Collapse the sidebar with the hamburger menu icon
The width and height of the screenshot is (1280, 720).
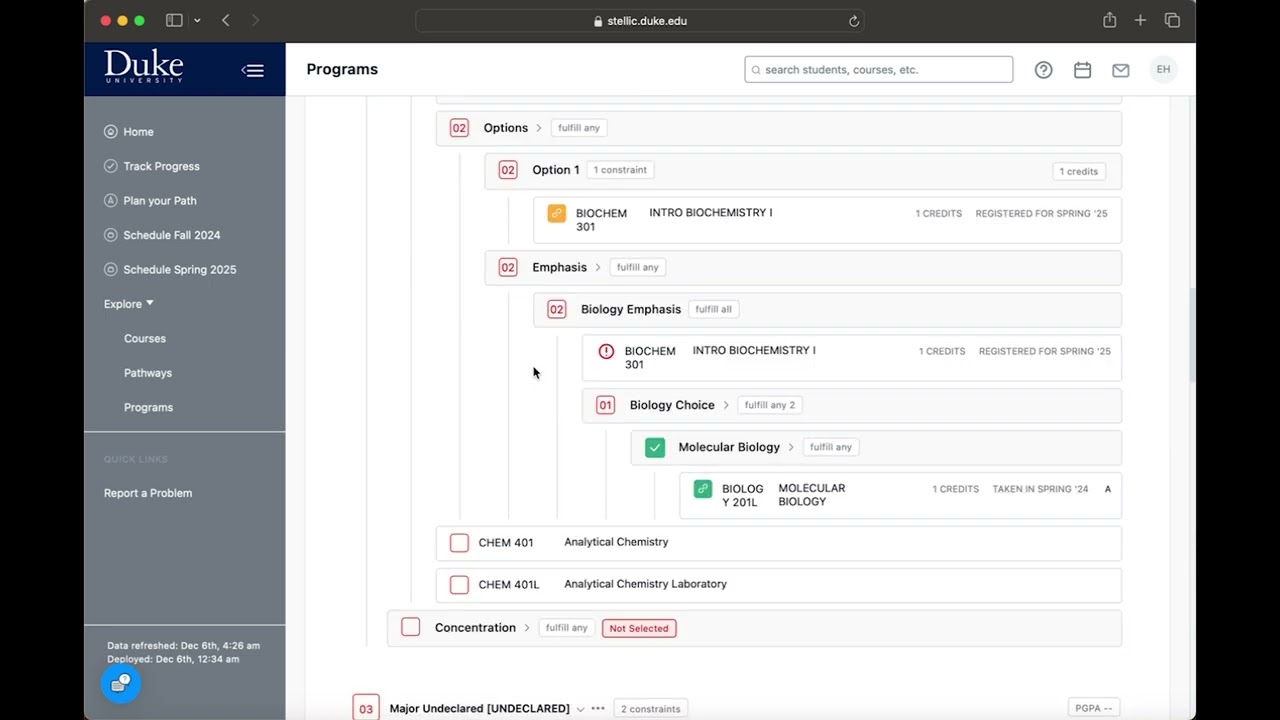pyautogui.click(x=253, y=70)
